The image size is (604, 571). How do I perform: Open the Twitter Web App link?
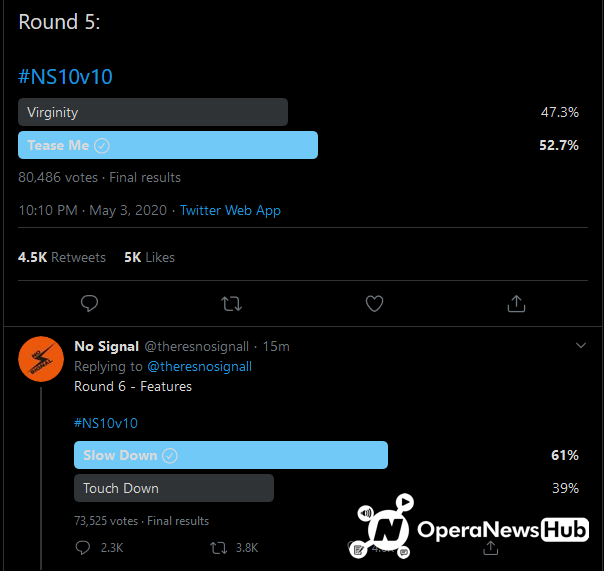(230, 211)
